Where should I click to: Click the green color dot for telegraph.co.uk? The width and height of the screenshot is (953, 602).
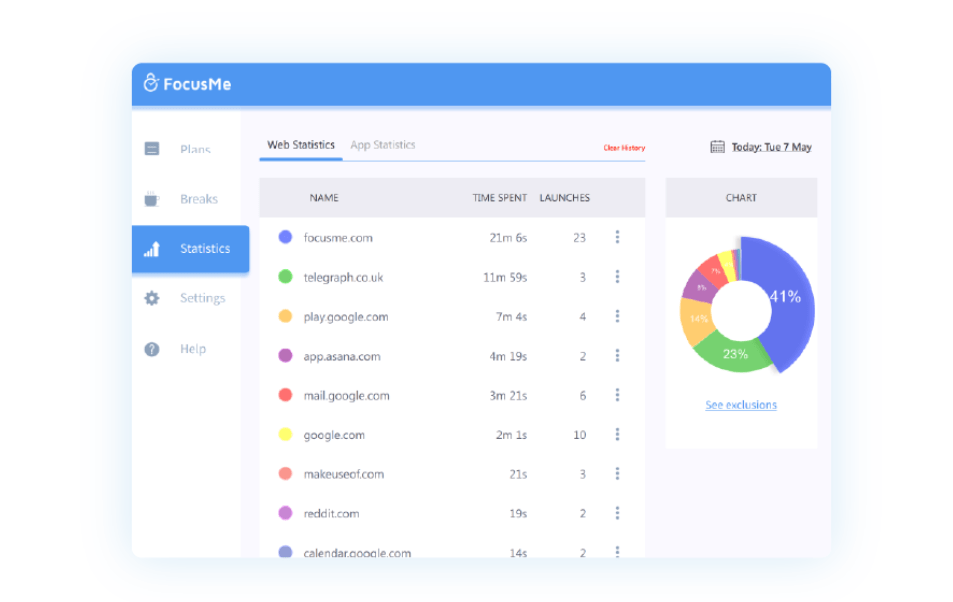[285, 277]
